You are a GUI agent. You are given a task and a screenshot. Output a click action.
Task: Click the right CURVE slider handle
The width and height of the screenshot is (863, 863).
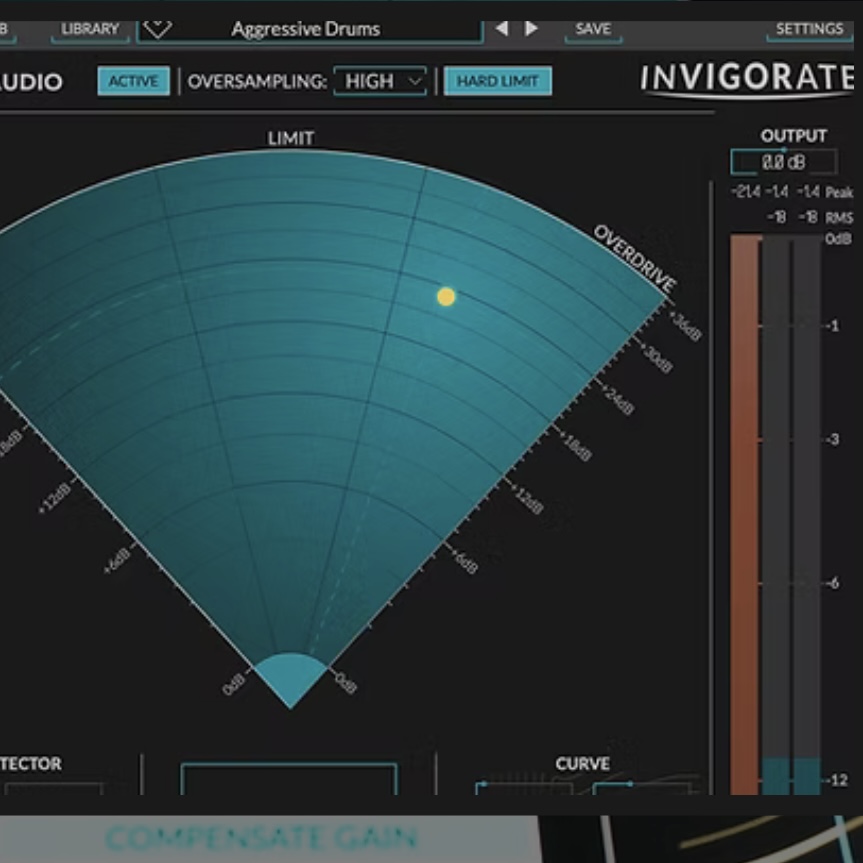coord(630,783)
